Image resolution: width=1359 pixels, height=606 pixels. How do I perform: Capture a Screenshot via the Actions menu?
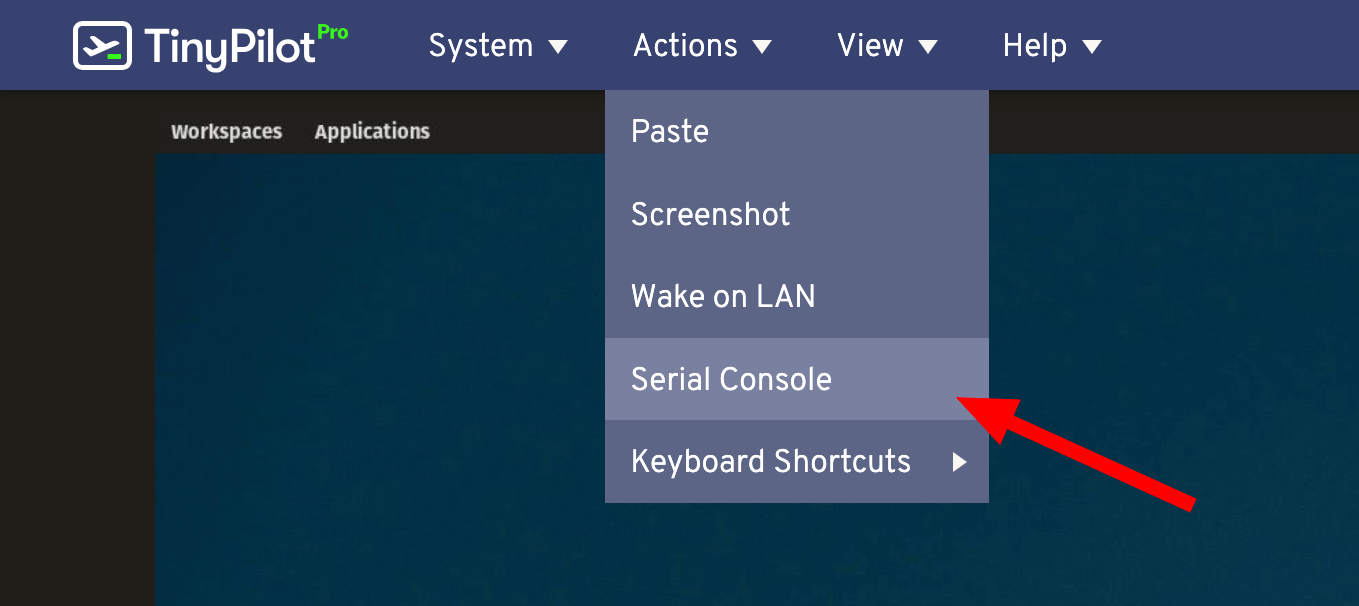point(710,213)
